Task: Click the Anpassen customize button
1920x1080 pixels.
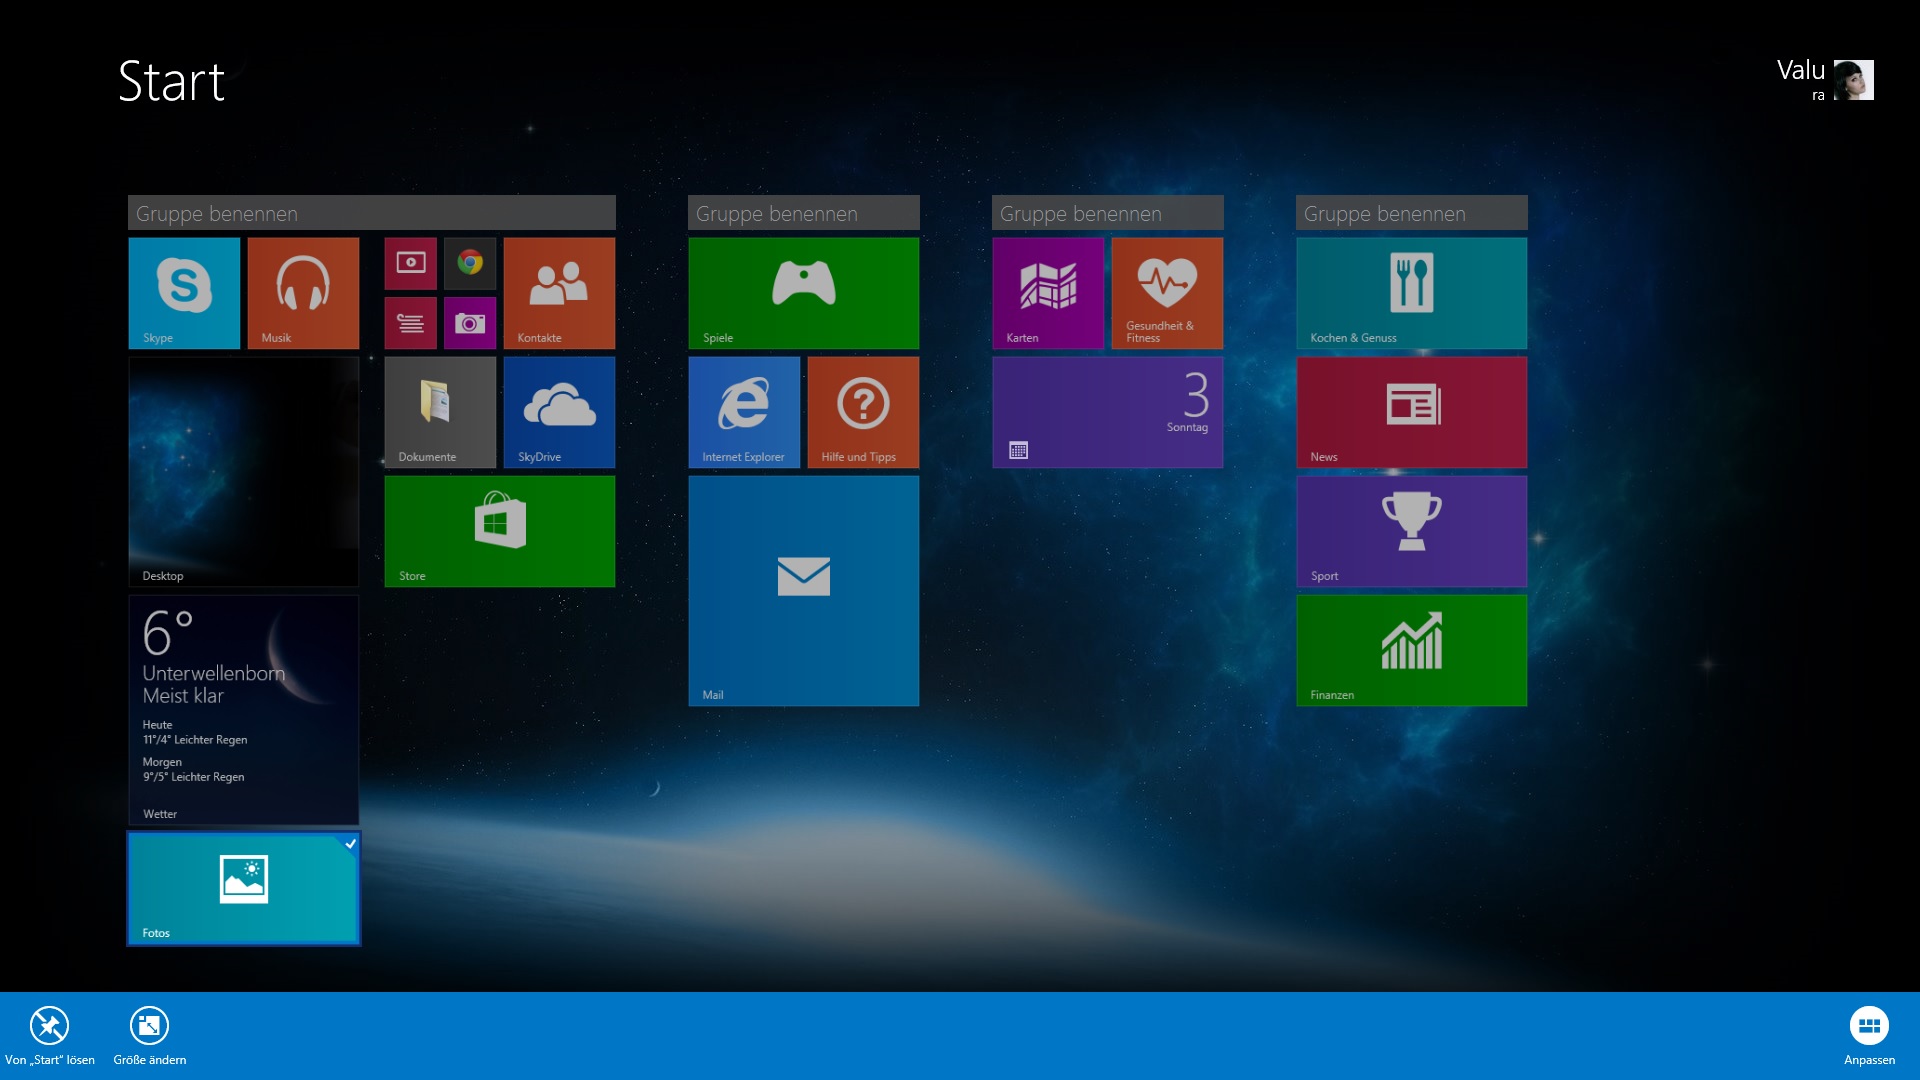Action: (x=1868, y=1026)
